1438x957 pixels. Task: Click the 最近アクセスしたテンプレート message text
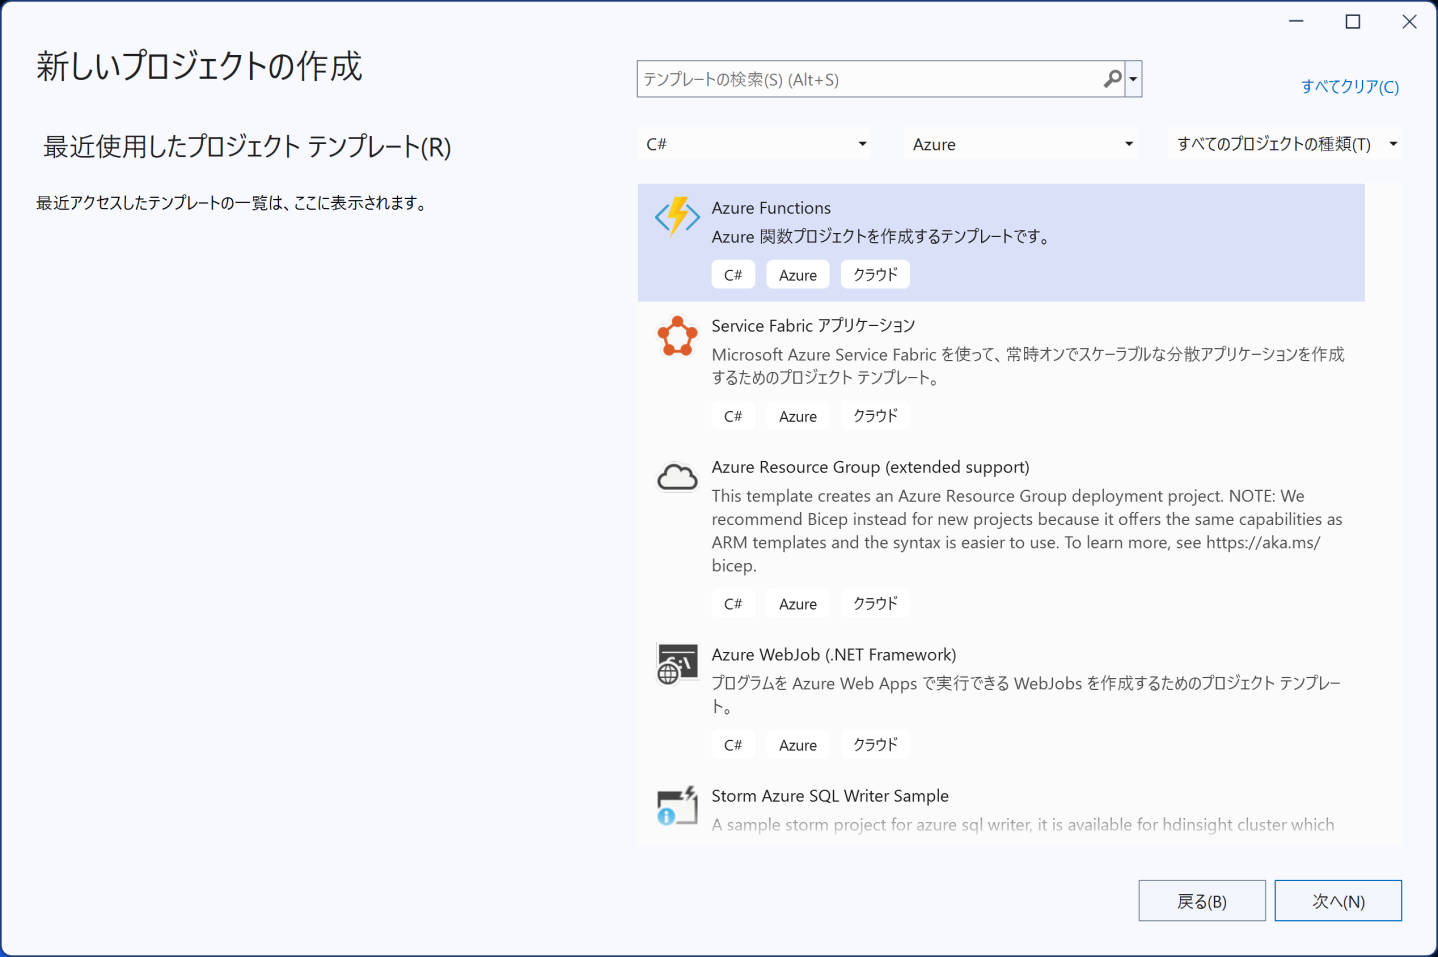(x=234, y=203)
